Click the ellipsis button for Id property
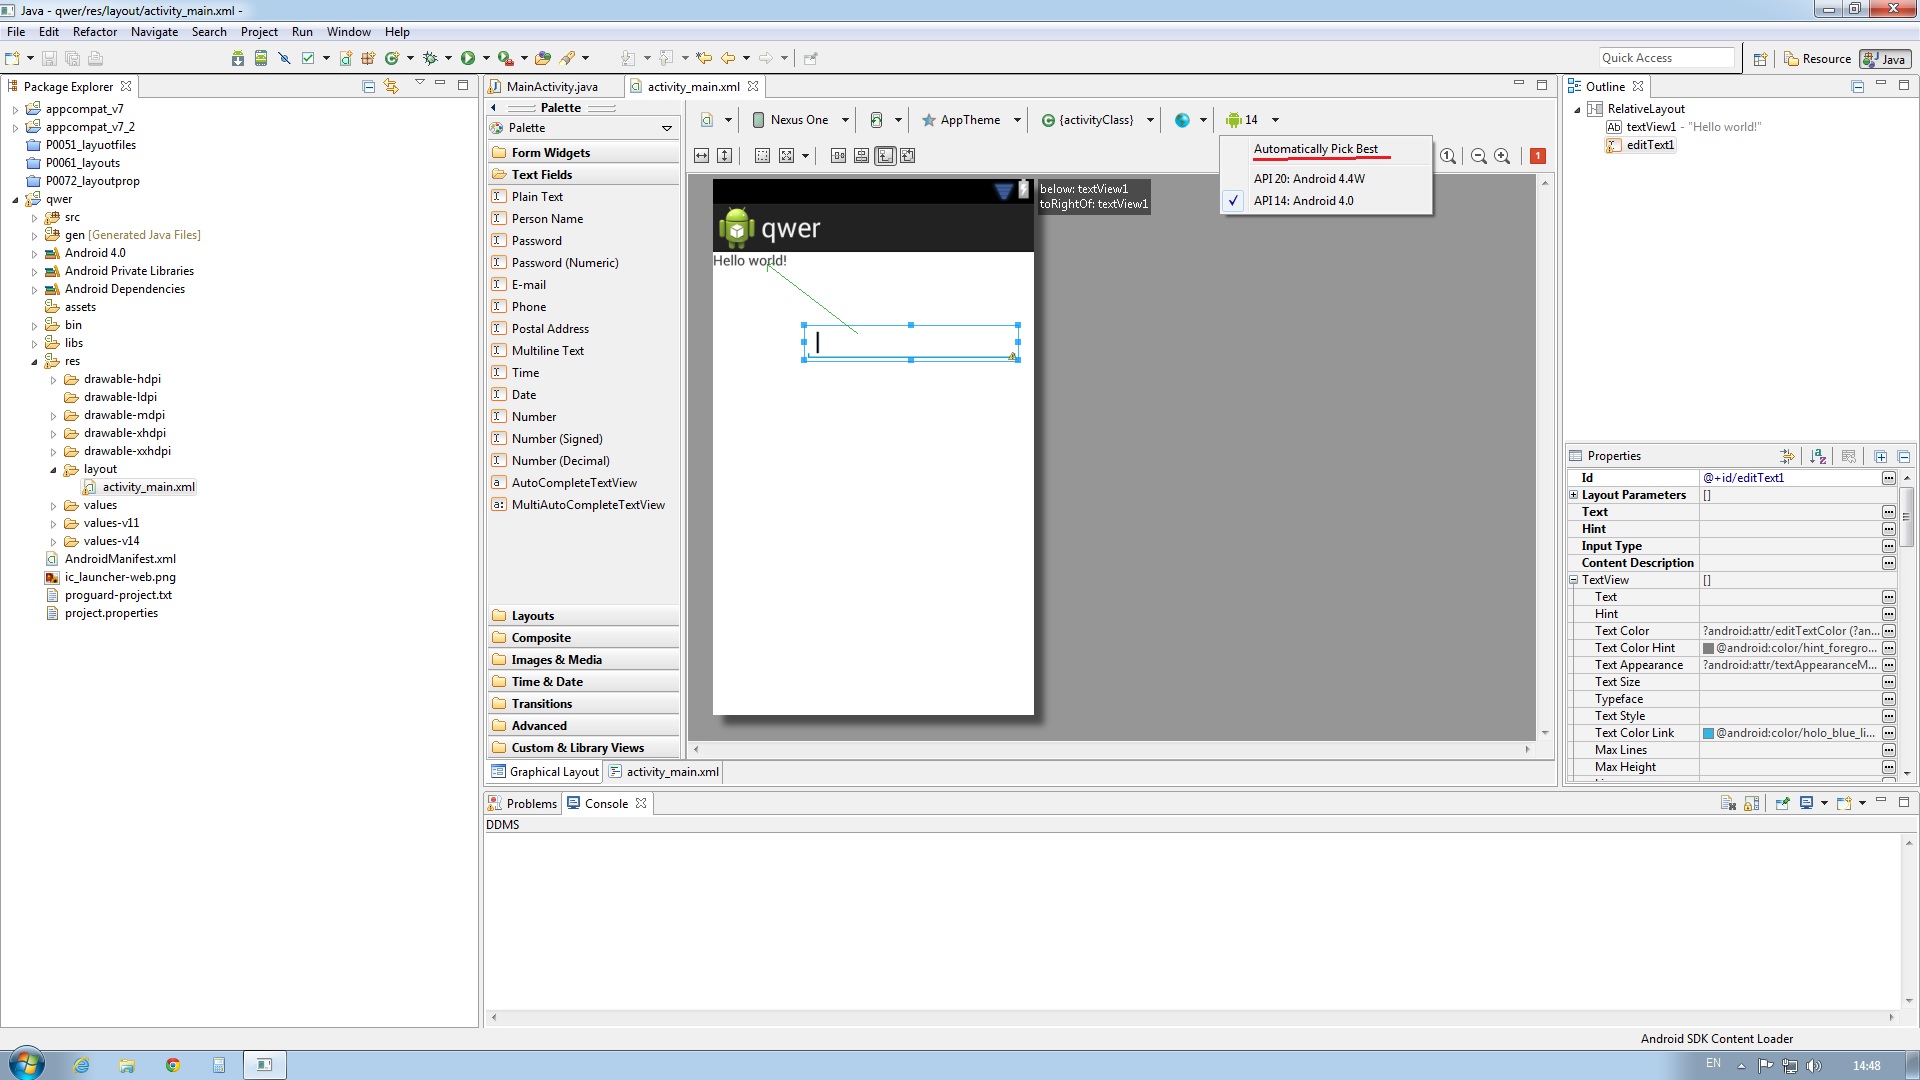This screenshot has height=1080, width=1920. [x=1888, y=478]
